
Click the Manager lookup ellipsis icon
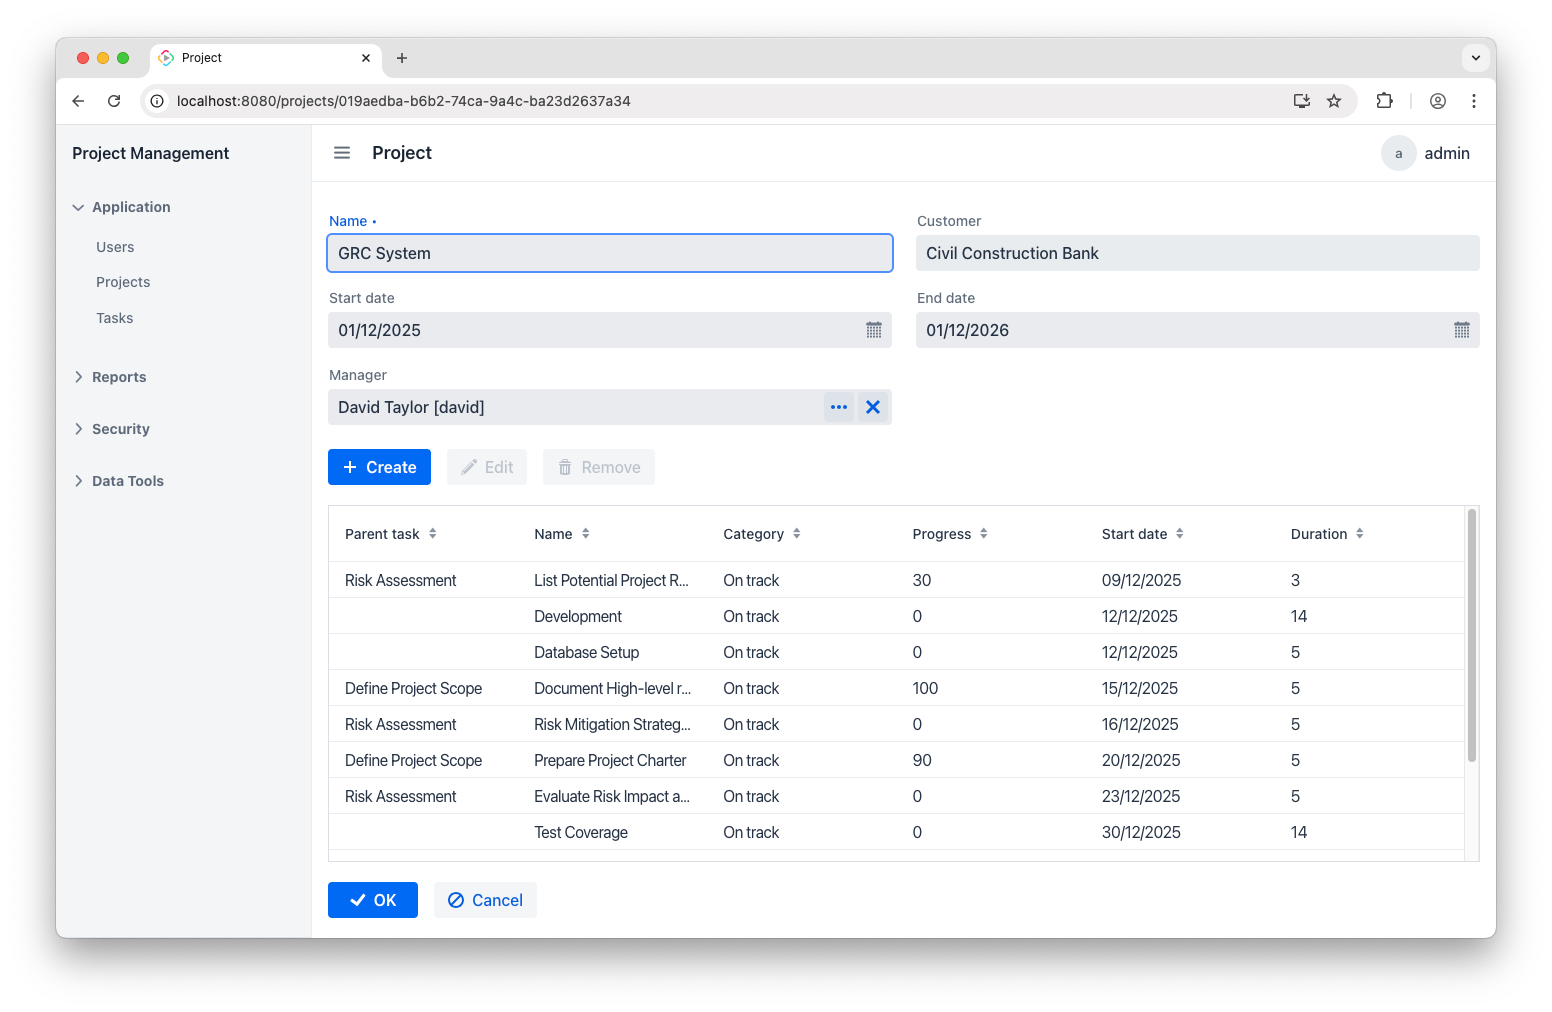(839, 407)
